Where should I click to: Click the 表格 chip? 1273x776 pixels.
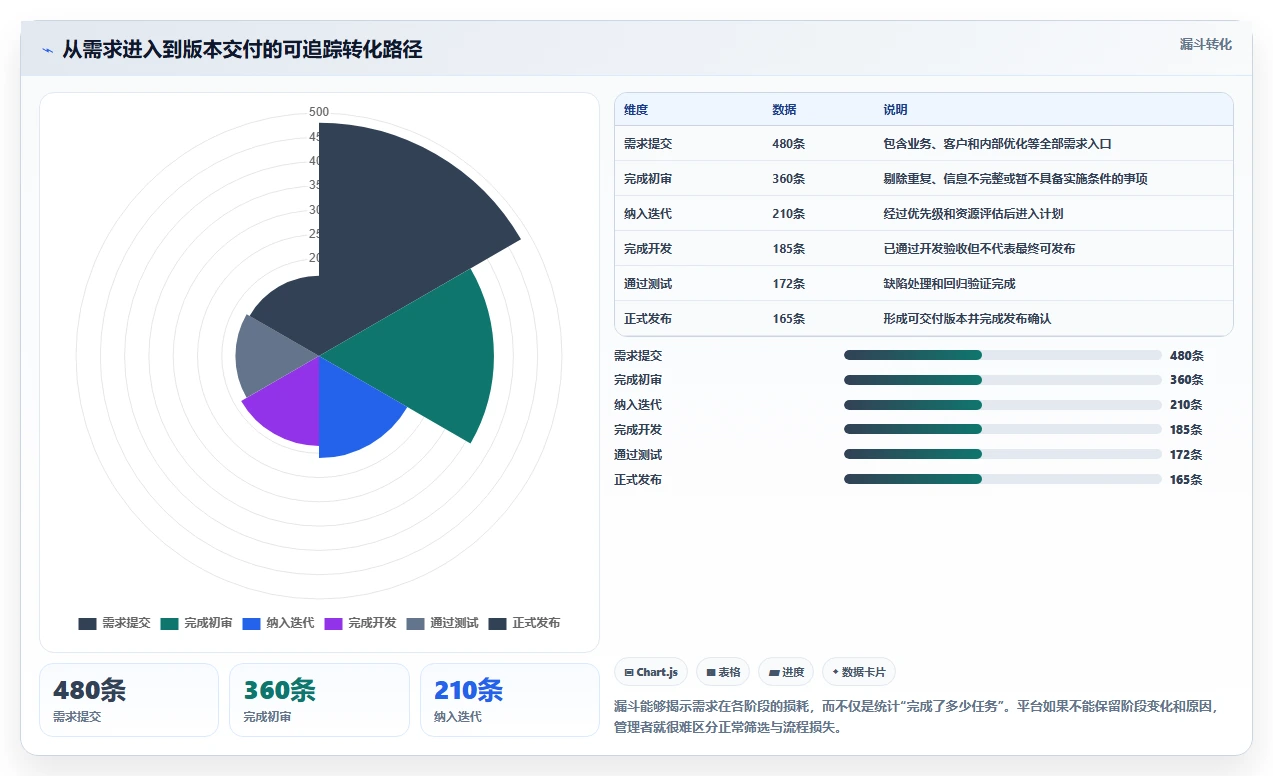[x=723, y=672]
